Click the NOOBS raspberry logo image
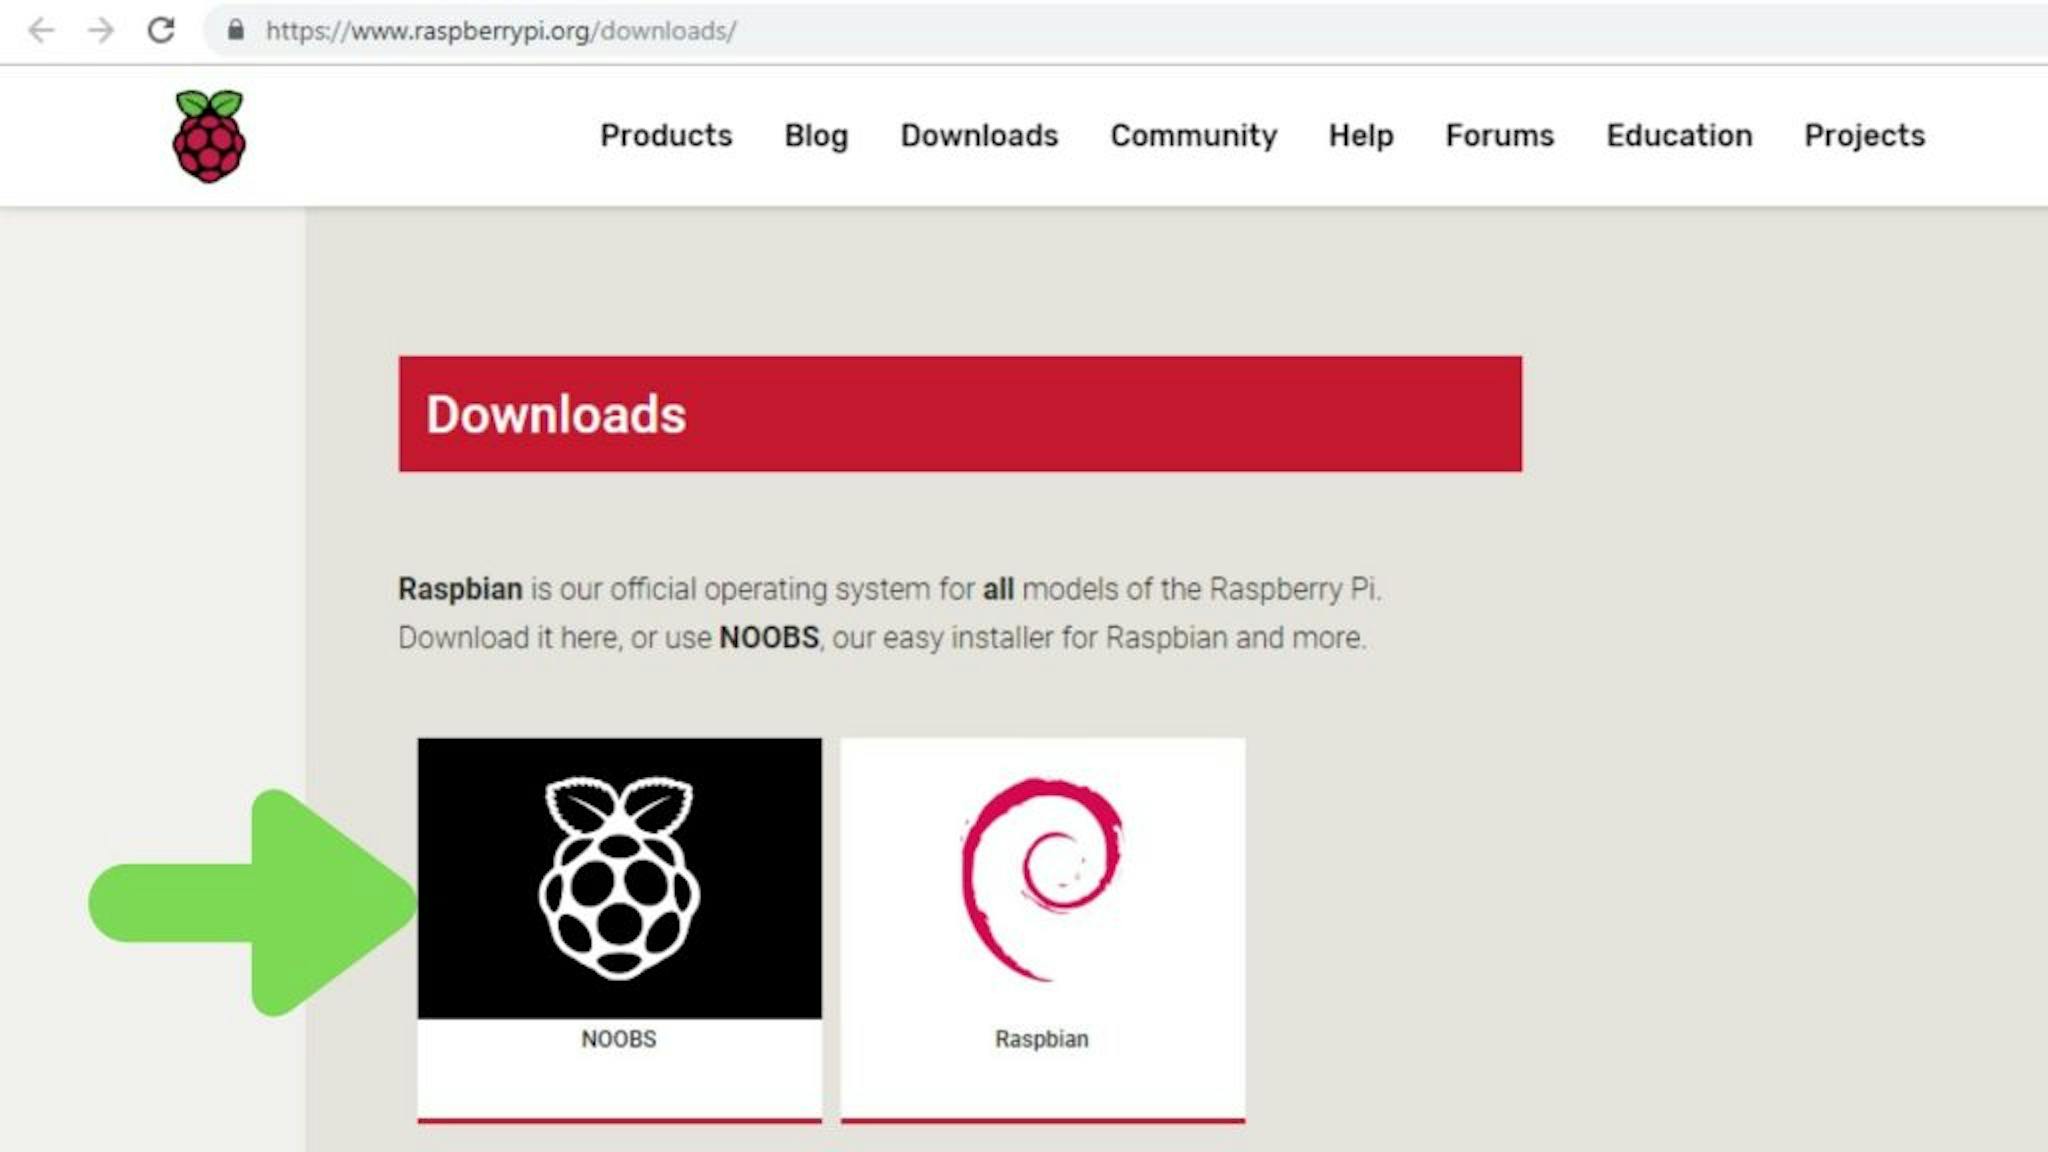This screenshot has height=1152, width=2048. coord(620,878)
